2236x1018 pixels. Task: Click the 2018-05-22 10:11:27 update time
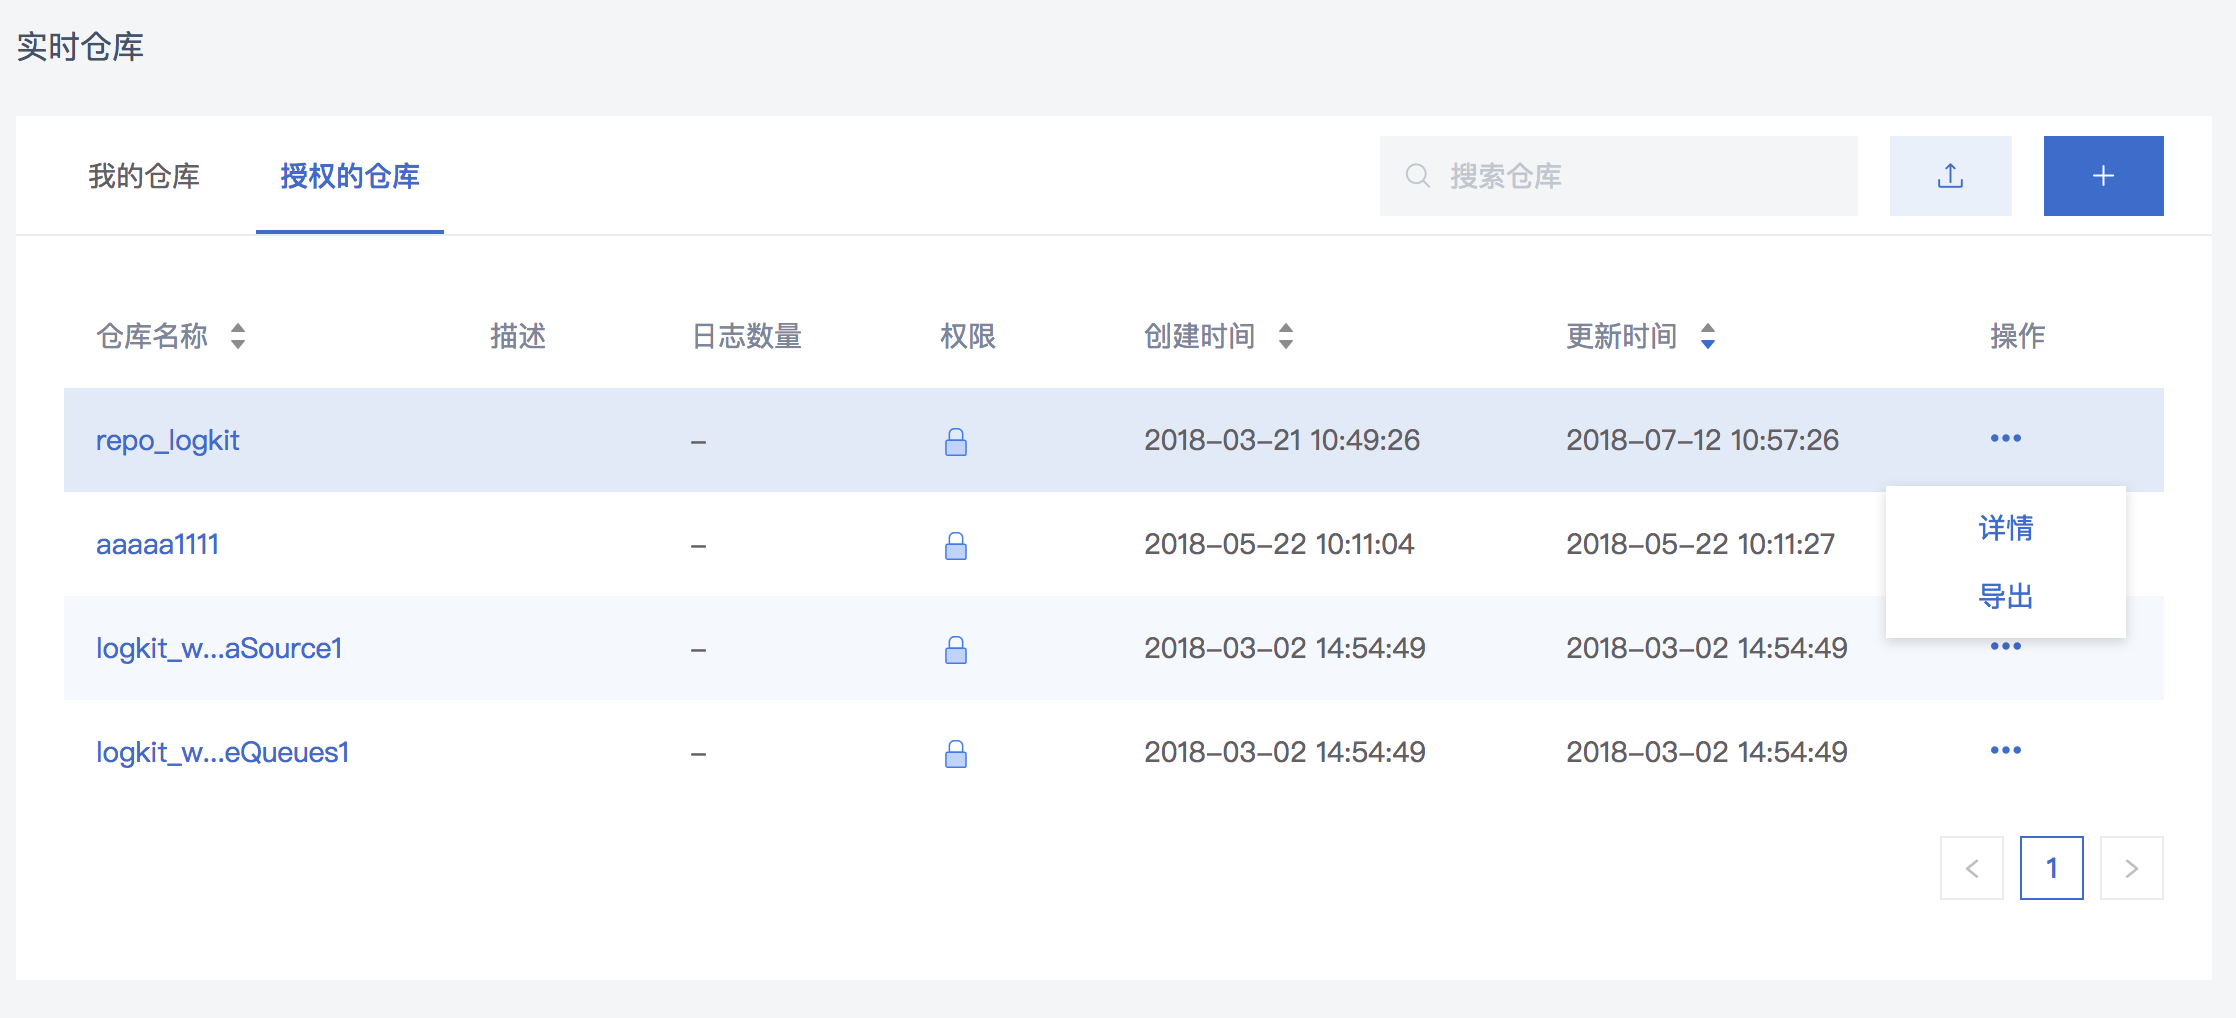point(1700,544)
